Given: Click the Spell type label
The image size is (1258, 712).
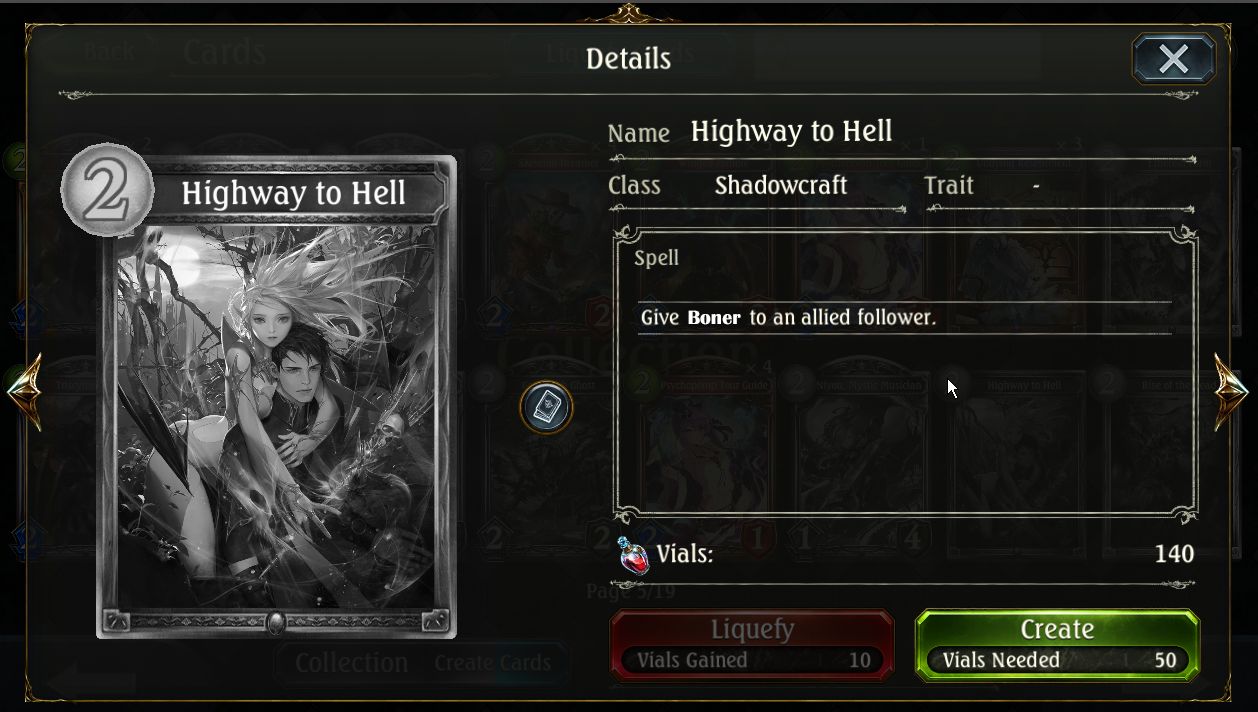Looking at the screenshot, I should (656, 258).
